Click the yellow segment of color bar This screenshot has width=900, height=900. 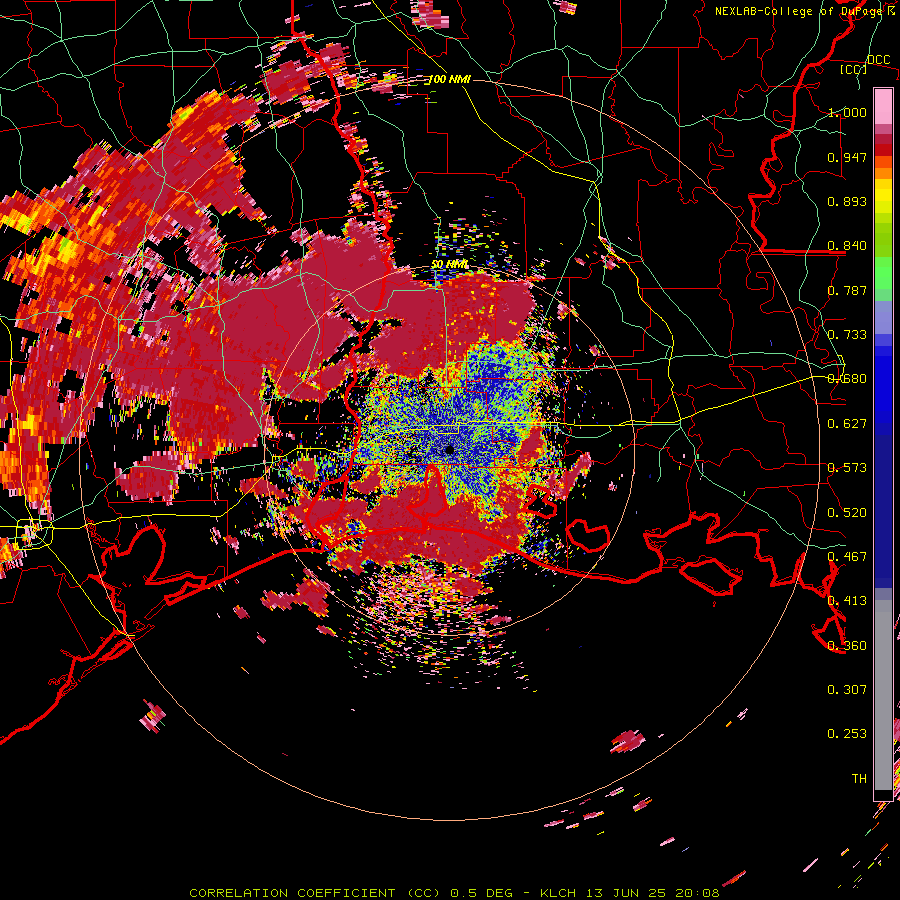point(883,197)
